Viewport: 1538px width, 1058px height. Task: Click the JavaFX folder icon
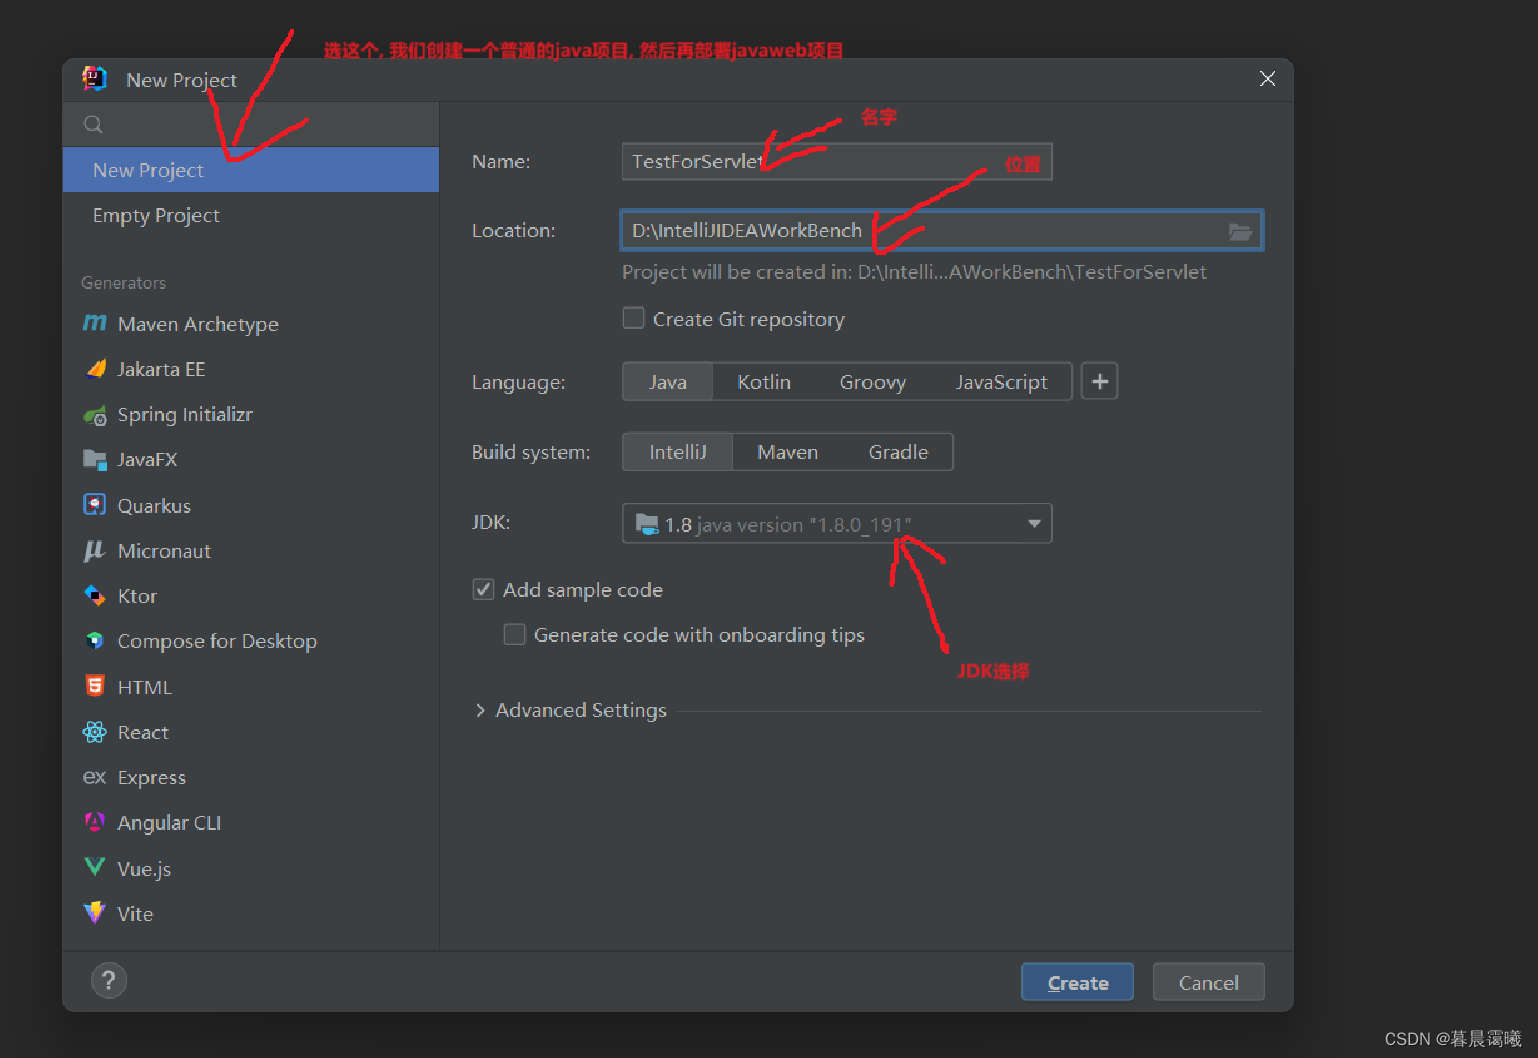coord(95,460)
